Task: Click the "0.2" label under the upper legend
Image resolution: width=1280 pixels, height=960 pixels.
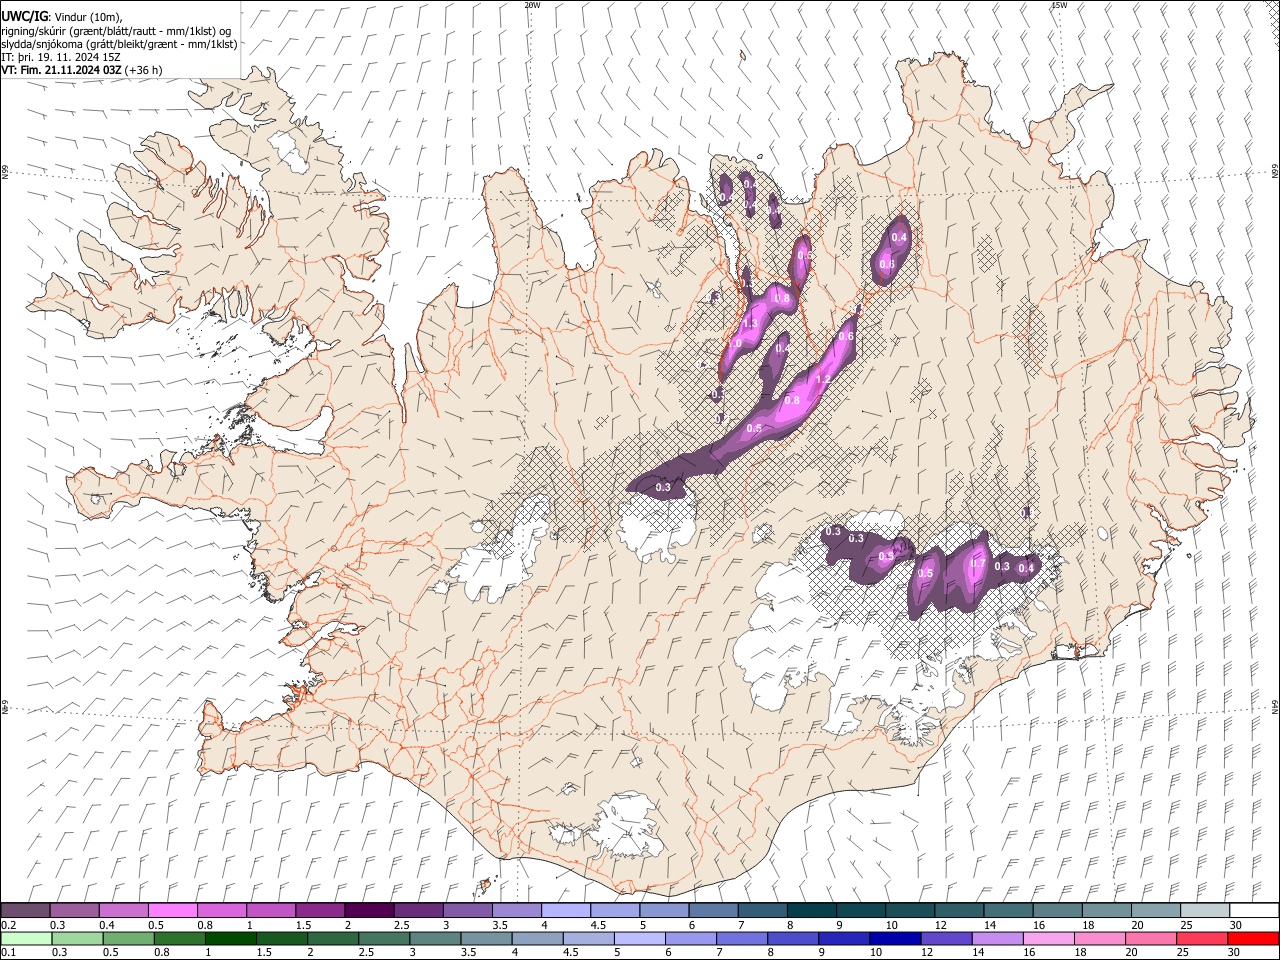Action: tap(9, 924)
